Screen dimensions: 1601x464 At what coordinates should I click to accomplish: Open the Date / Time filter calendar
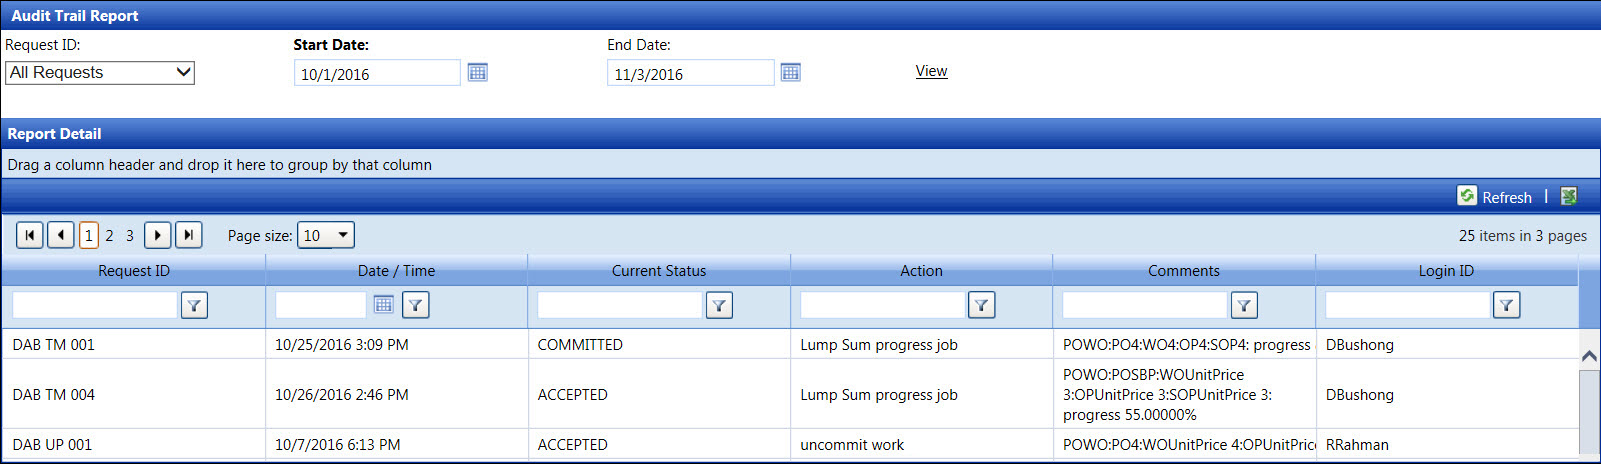pos(383,305)
